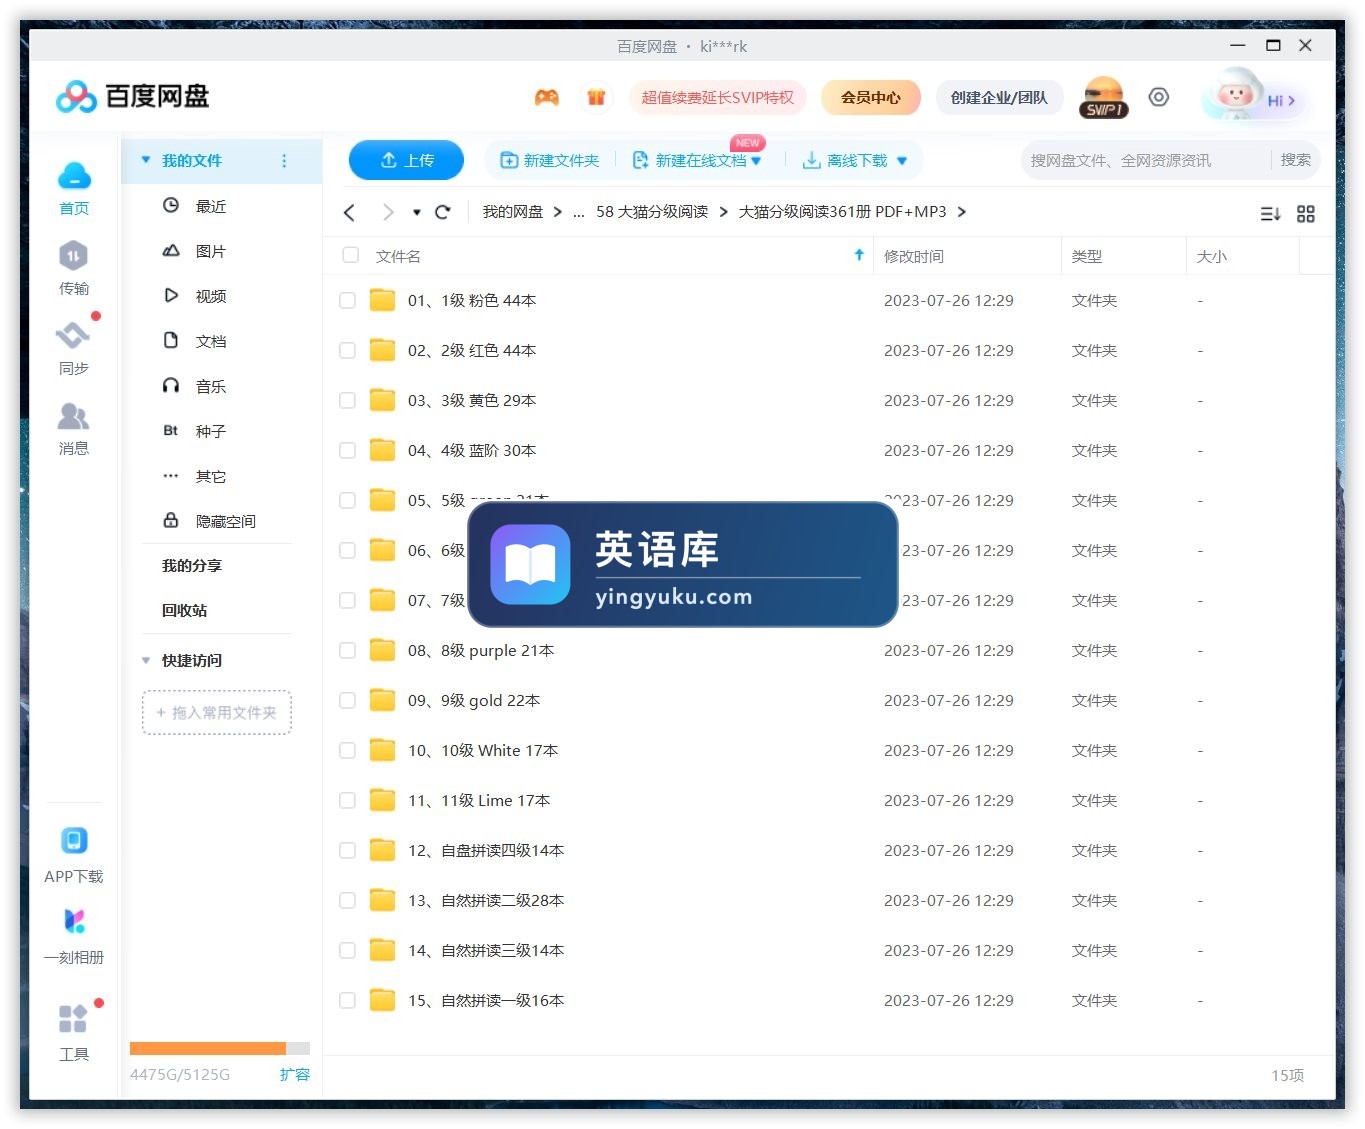Refresh the current folder listing

pyautogui.click(x=443, y=212)
